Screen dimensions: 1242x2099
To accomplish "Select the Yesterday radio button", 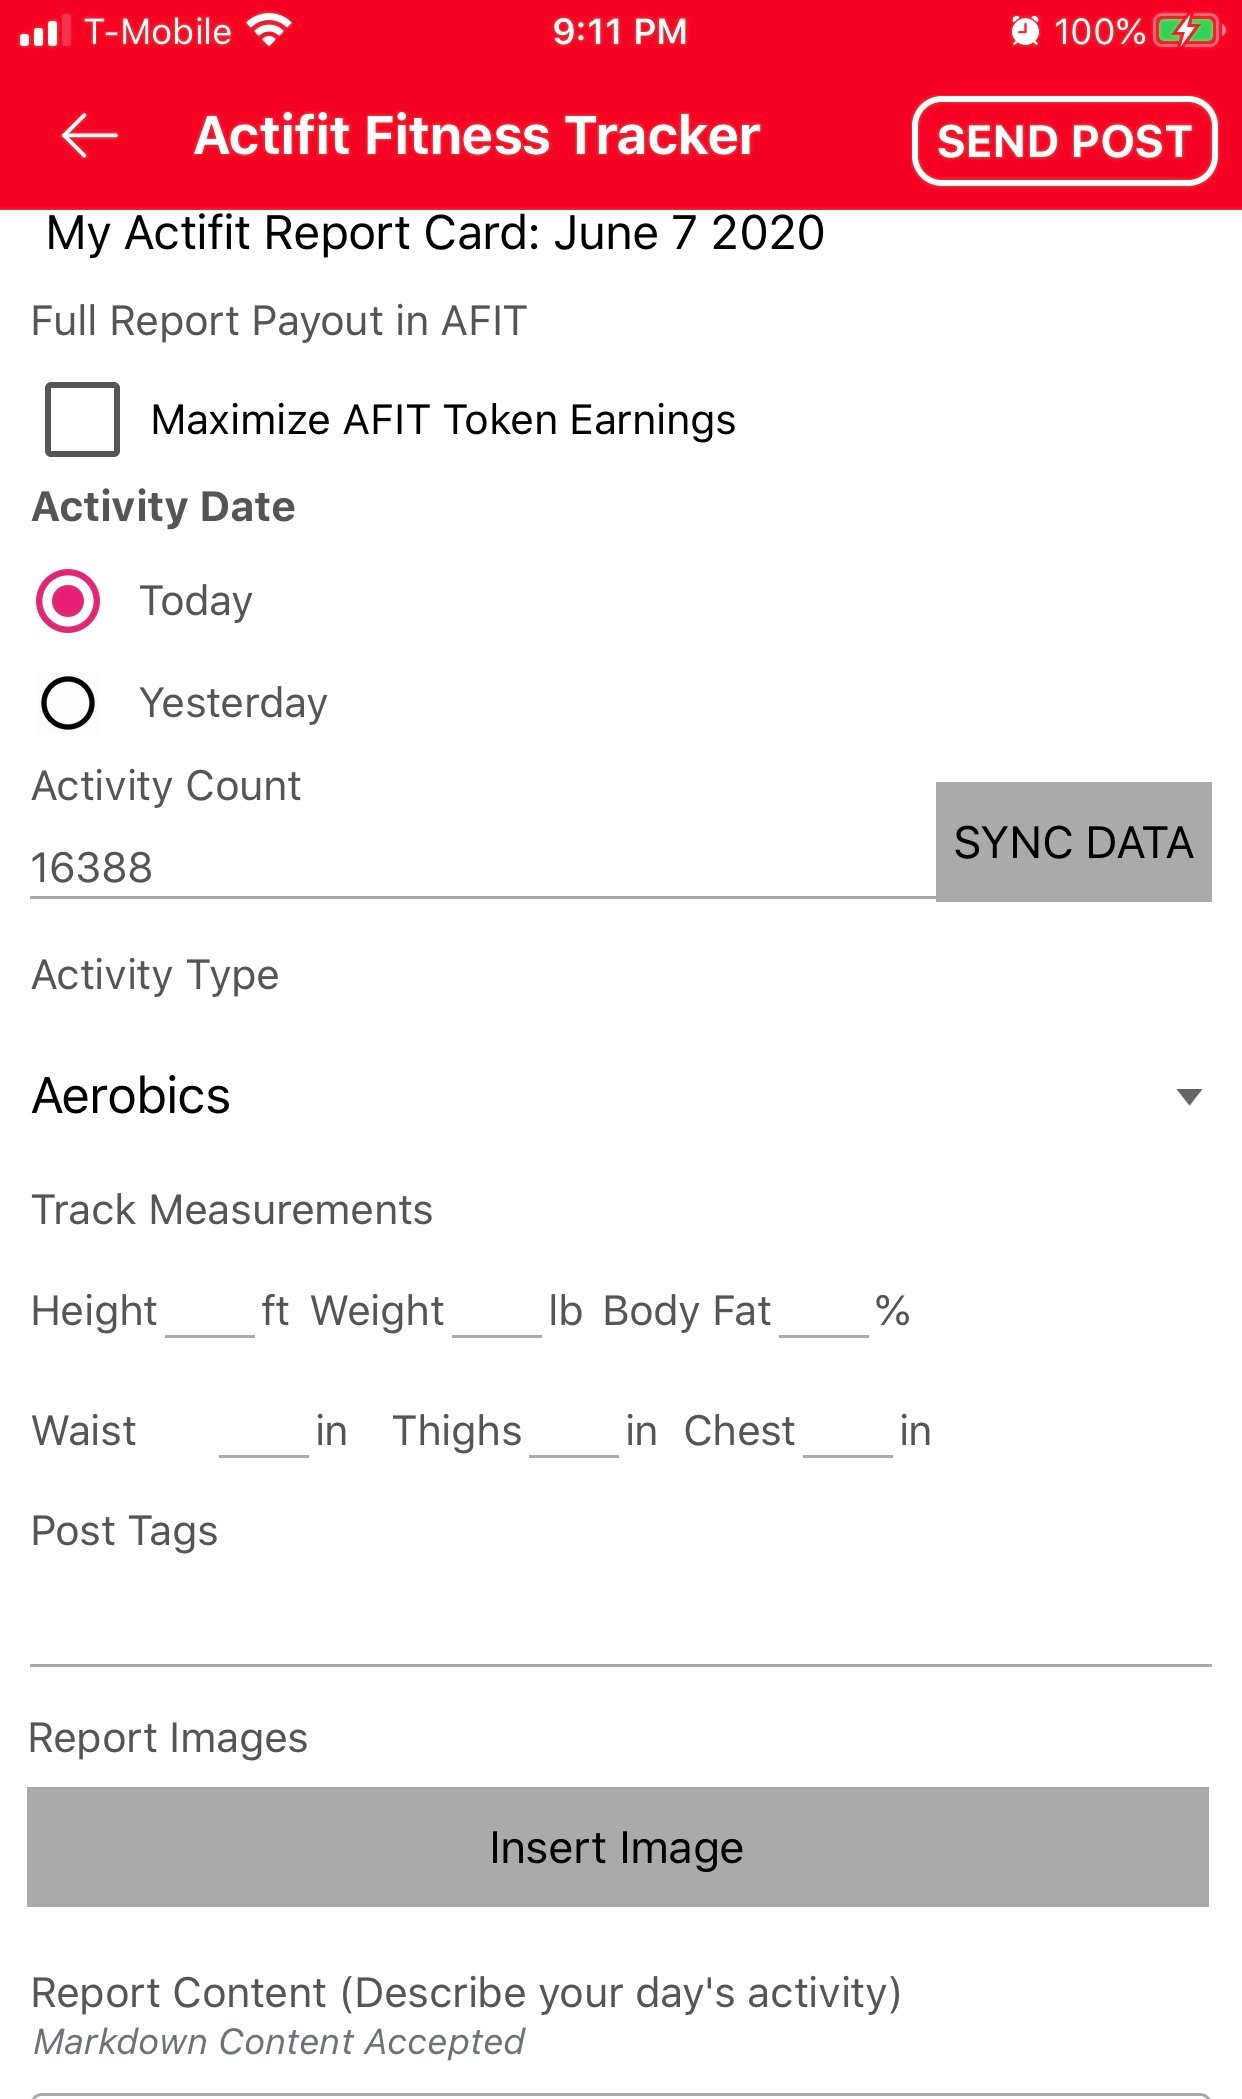I will pos(67,703).
